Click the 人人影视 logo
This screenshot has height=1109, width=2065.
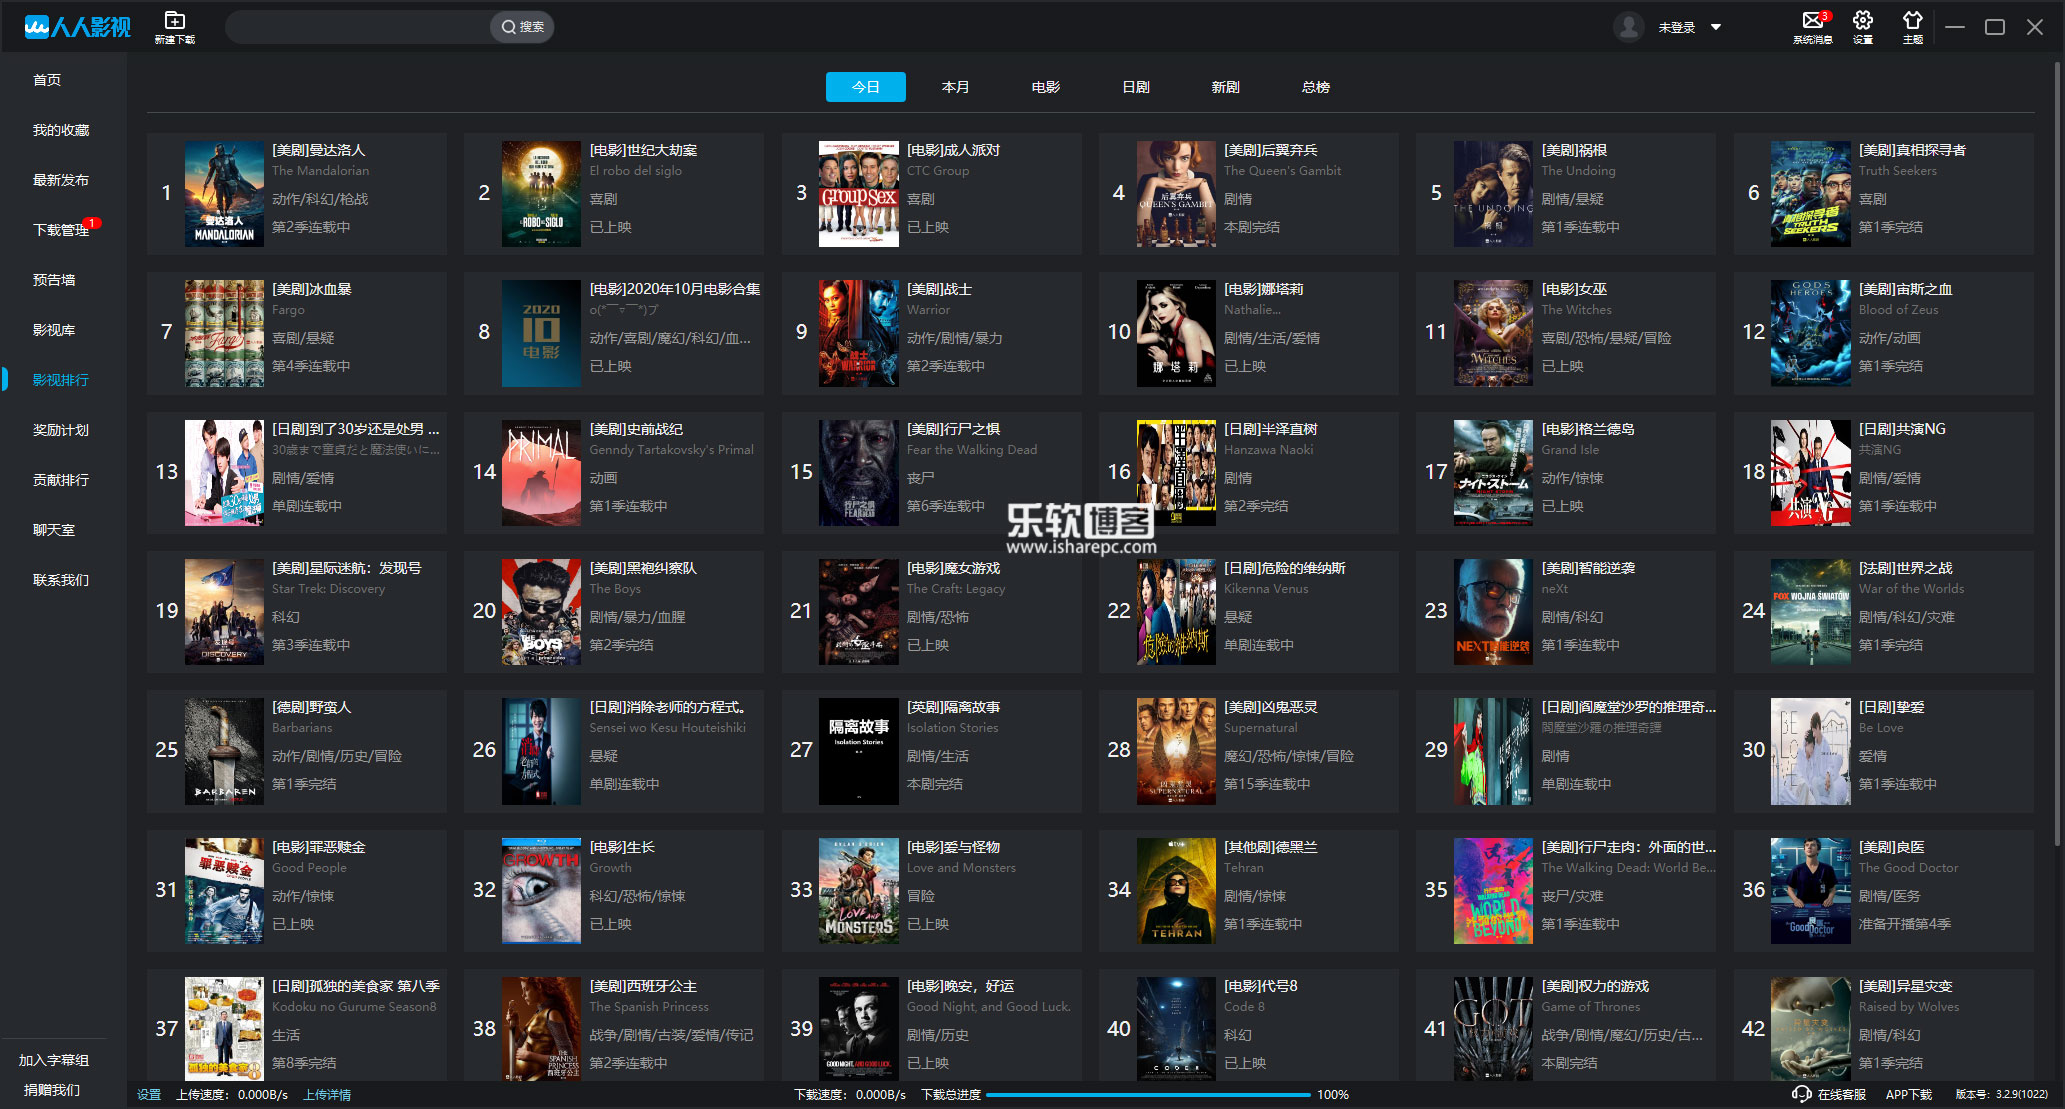click(78, 27)
